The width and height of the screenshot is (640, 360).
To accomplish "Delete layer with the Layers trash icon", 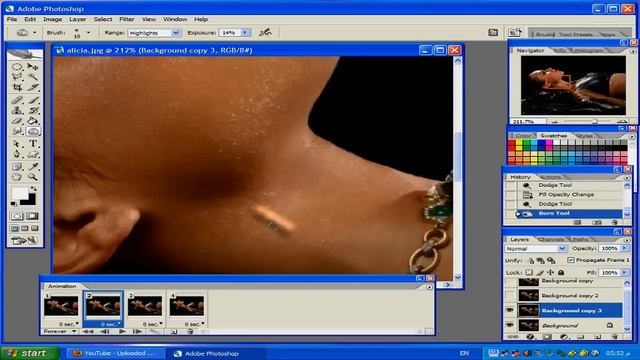I will 615,337.
